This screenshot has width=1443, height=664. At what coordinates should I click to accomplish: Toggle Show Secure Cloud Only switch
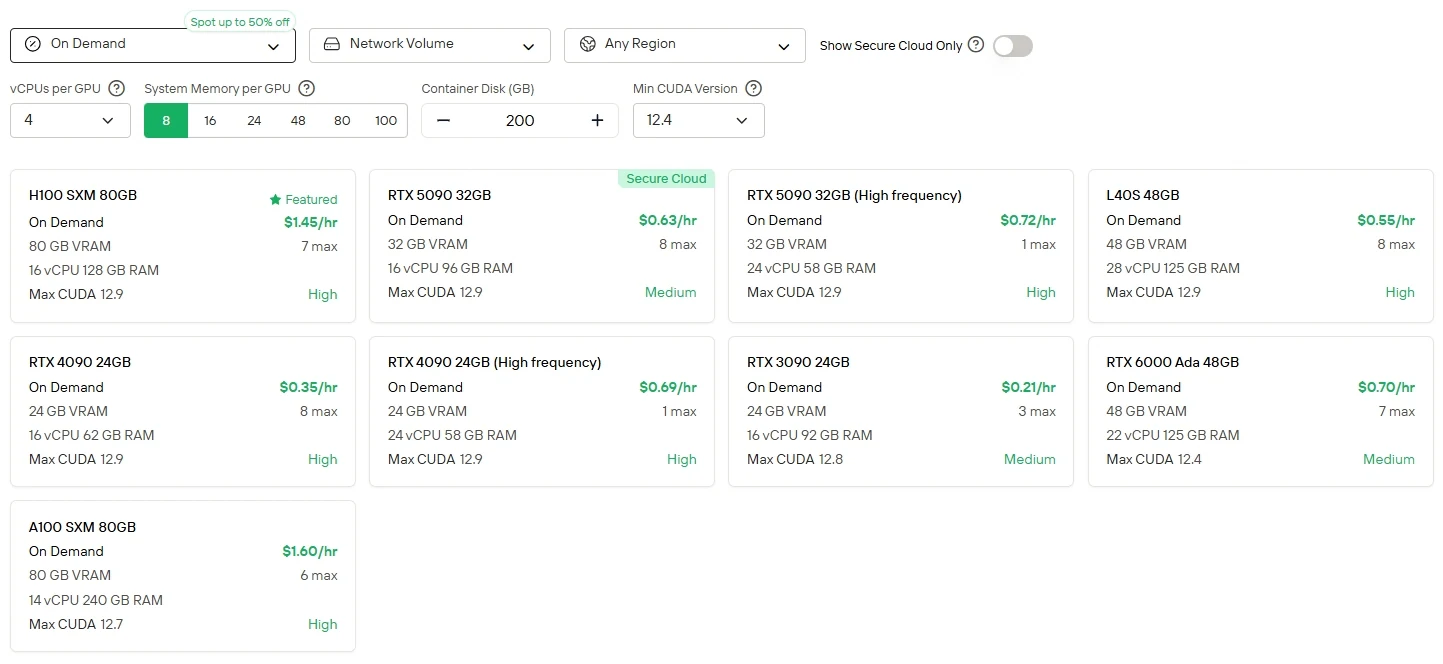tap(1012, 45)
